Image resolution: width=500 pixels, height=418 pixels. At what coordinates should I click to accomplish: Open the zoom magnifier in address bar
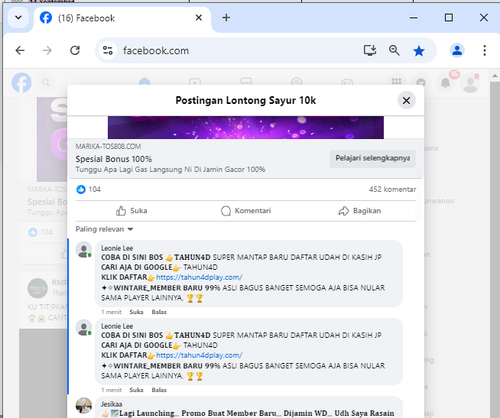coord(394,51)
